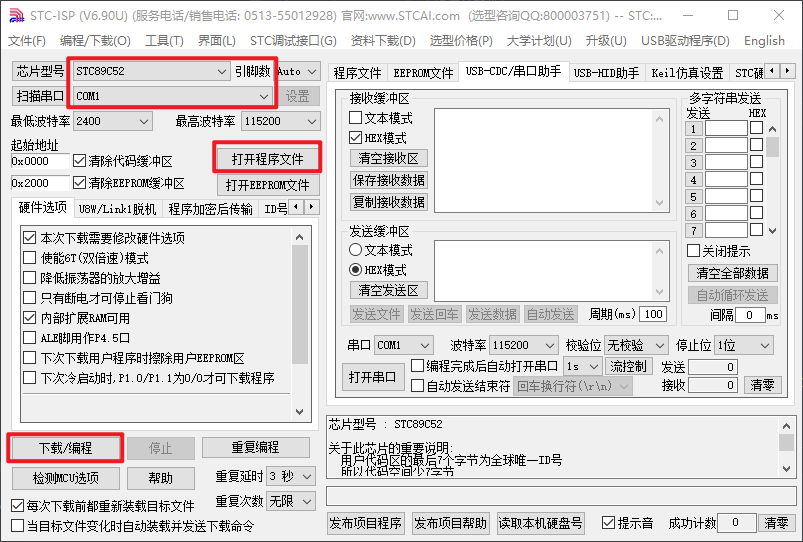Toggle the 提示音 checkbox
The image size is (803, 542).
[x=609, y=523]
